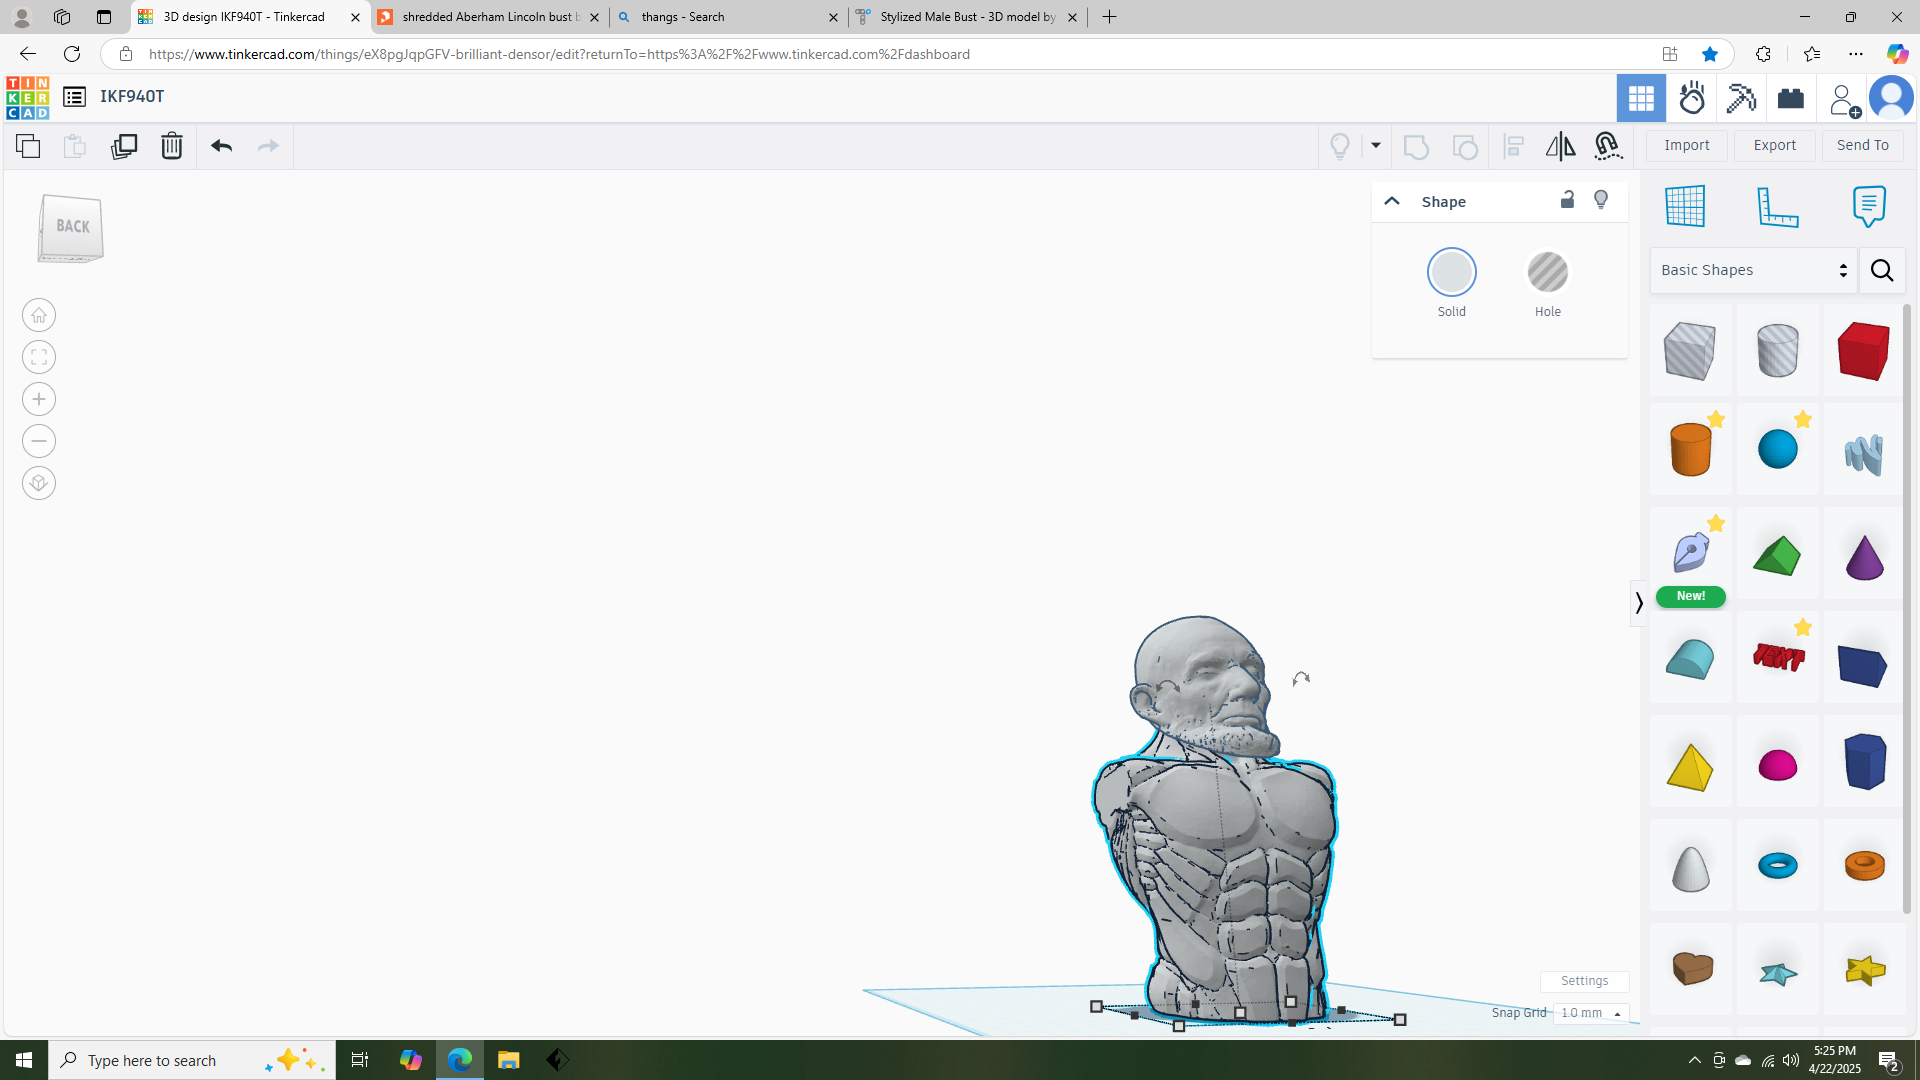Set shape to Hole

(x=1547, y=272)
